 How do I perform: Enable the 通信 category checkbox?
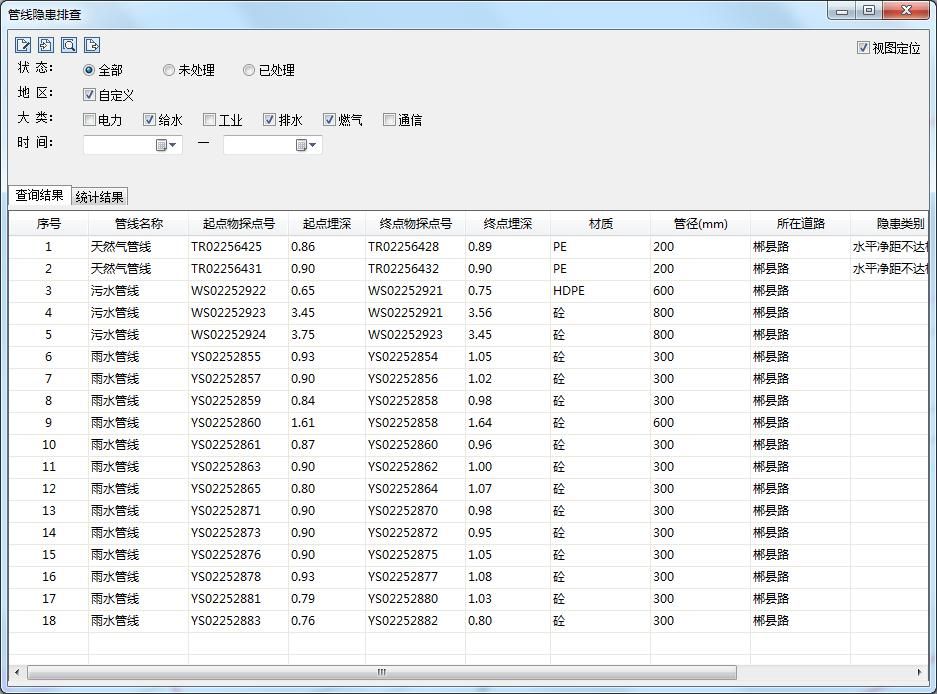coord(389,119)
